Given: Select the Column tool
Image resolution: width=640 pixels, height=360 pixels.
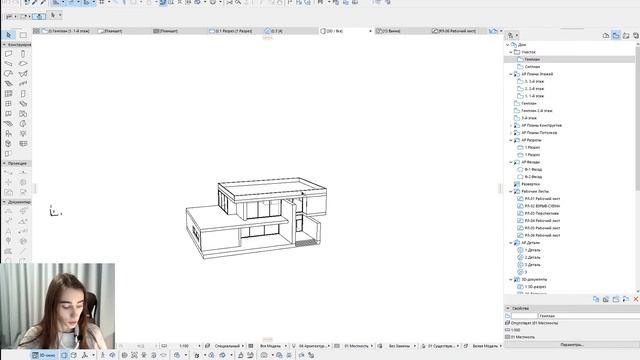Looking at the screenshot, I should 23,54.
